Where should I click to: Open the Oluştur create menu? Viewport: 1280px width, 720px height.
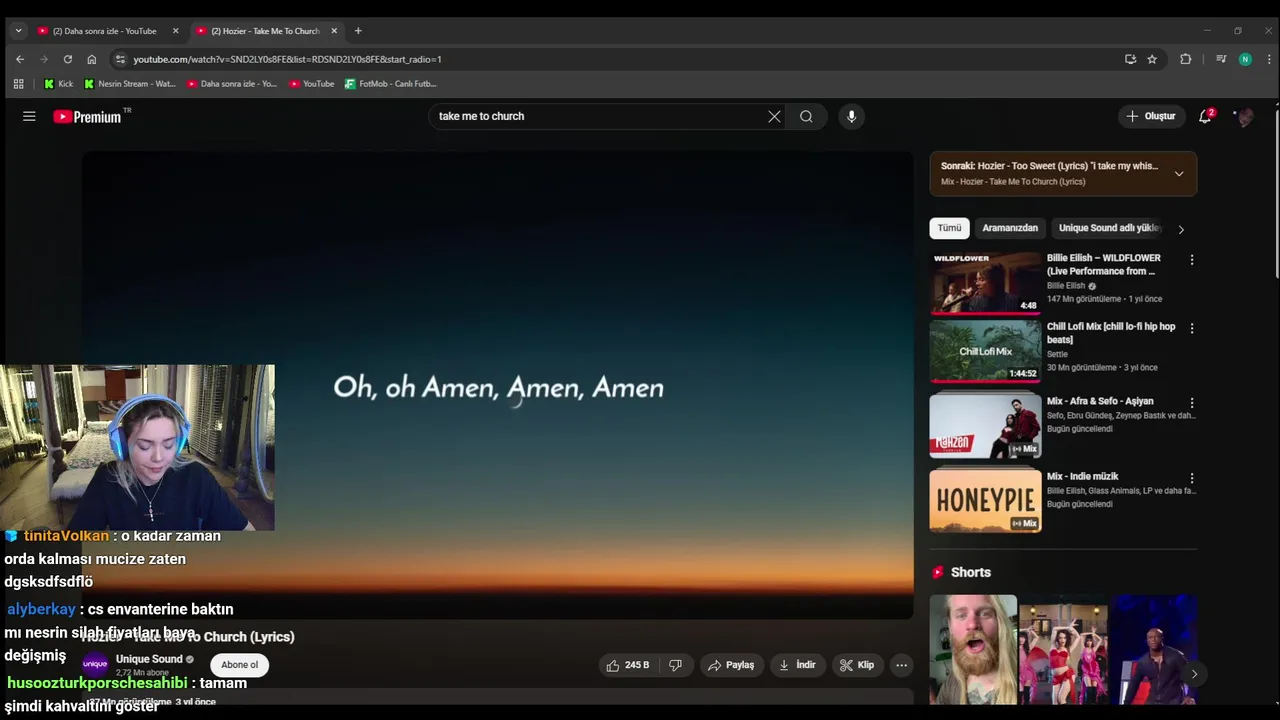pyautogui.click(x=1151, y=116)
